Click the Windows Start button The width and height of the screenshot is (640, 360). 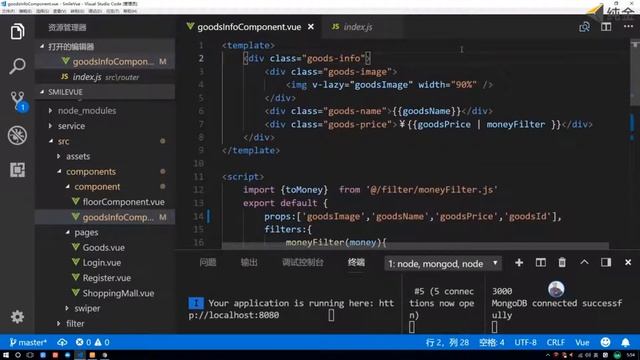click(x=5, y=355)
